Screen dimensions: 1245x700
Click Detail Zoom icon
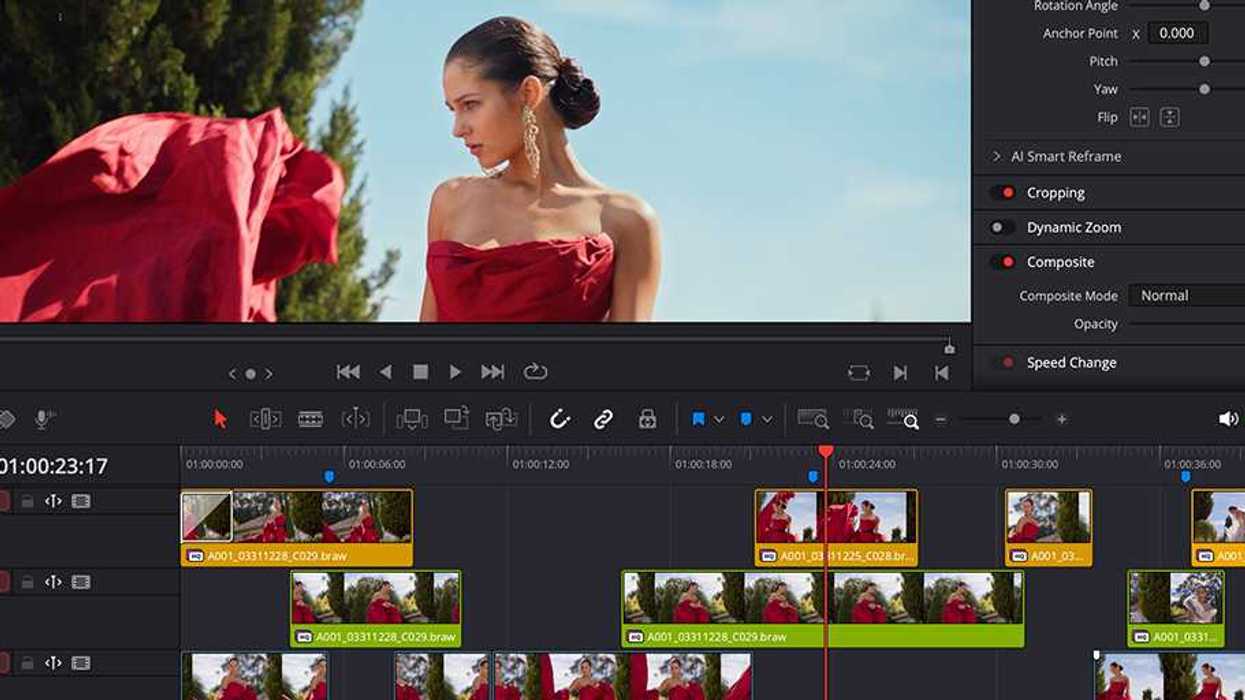coord(858,419)
